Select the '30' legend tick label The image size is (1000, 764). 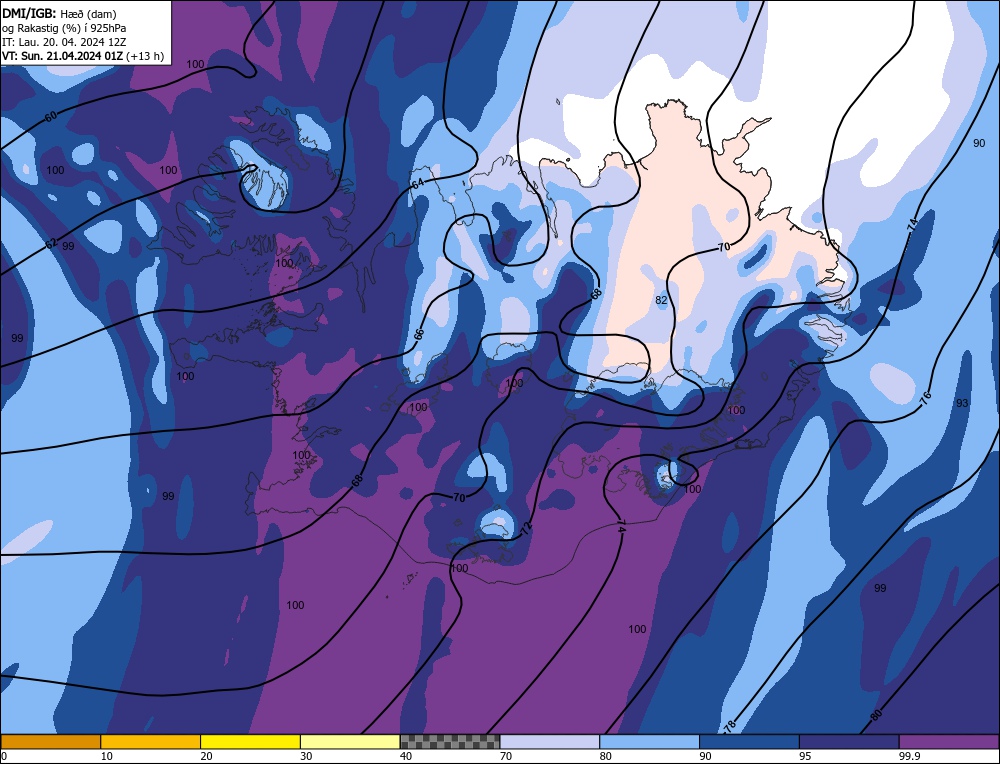click(x=307, y=756)
